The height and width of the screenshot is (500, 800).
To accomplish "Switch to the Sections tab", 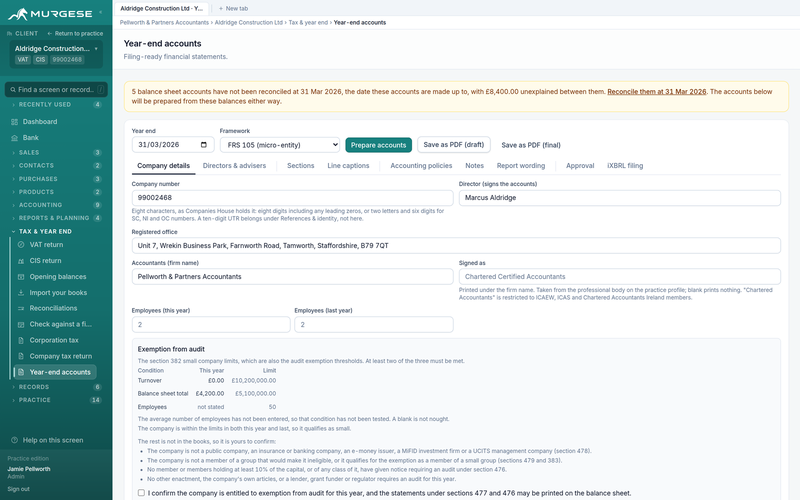I will pos(301,166).
